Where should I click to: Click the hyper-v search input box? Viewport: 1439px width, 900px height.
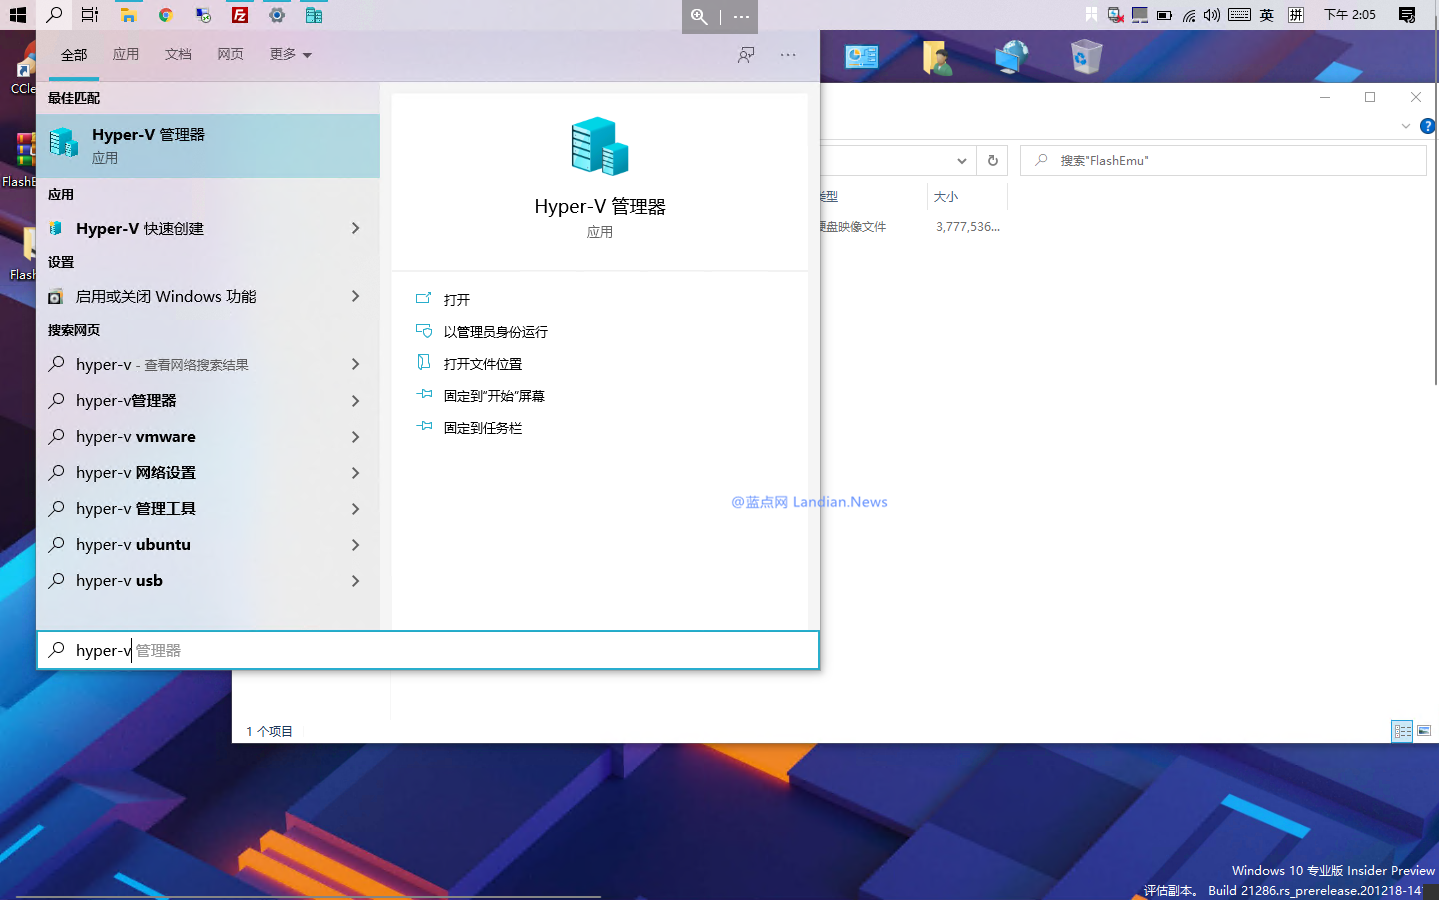pos(428,650)
